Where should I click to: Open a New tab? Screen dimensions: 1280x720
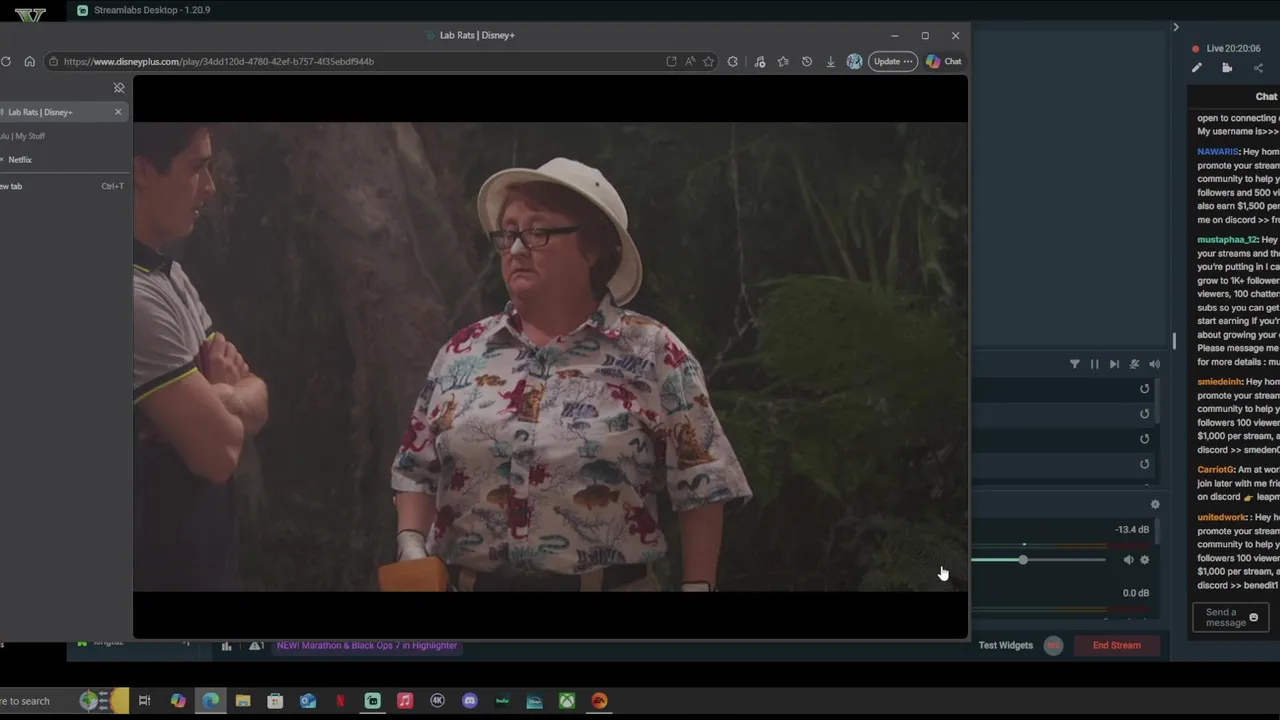coord(62,186)
